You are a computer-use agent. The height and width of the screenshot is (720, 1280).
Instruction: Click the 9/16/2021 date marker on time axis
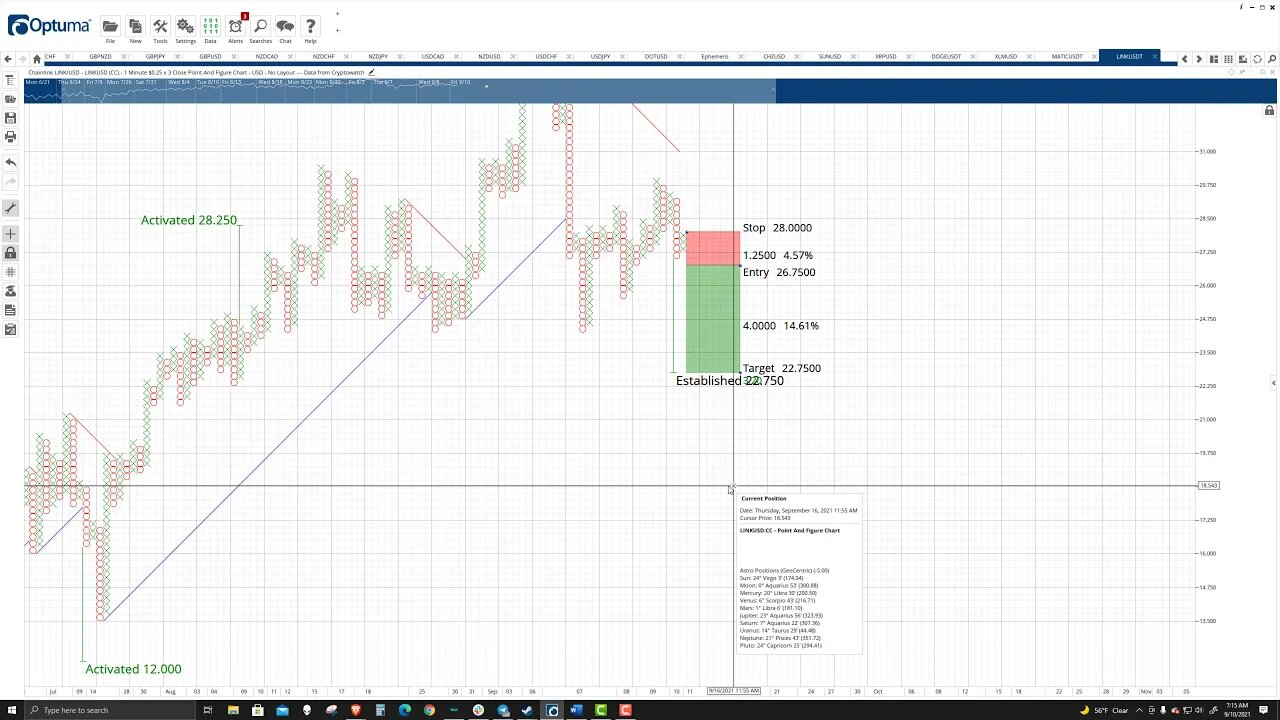click(734, 691)
